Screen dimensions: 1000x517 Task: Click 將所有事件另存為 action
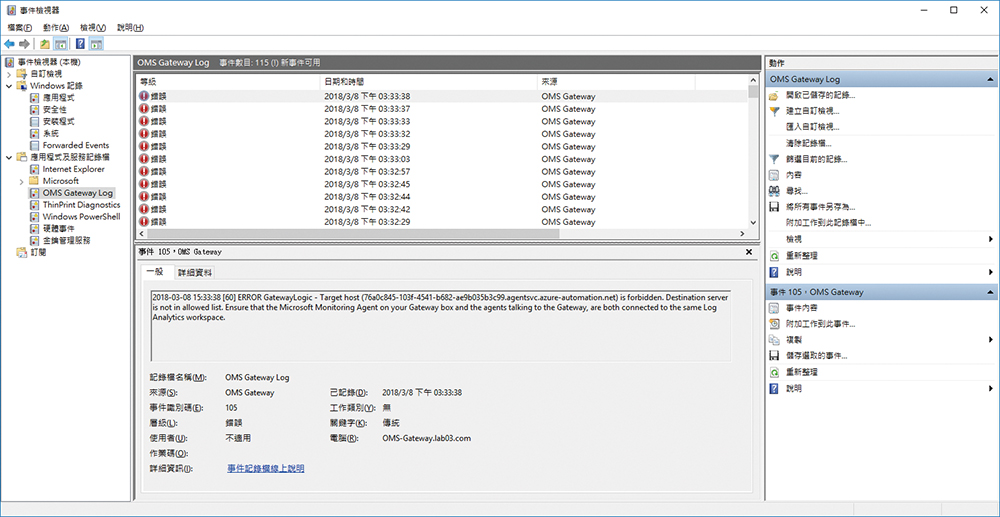tap(821, 207)
